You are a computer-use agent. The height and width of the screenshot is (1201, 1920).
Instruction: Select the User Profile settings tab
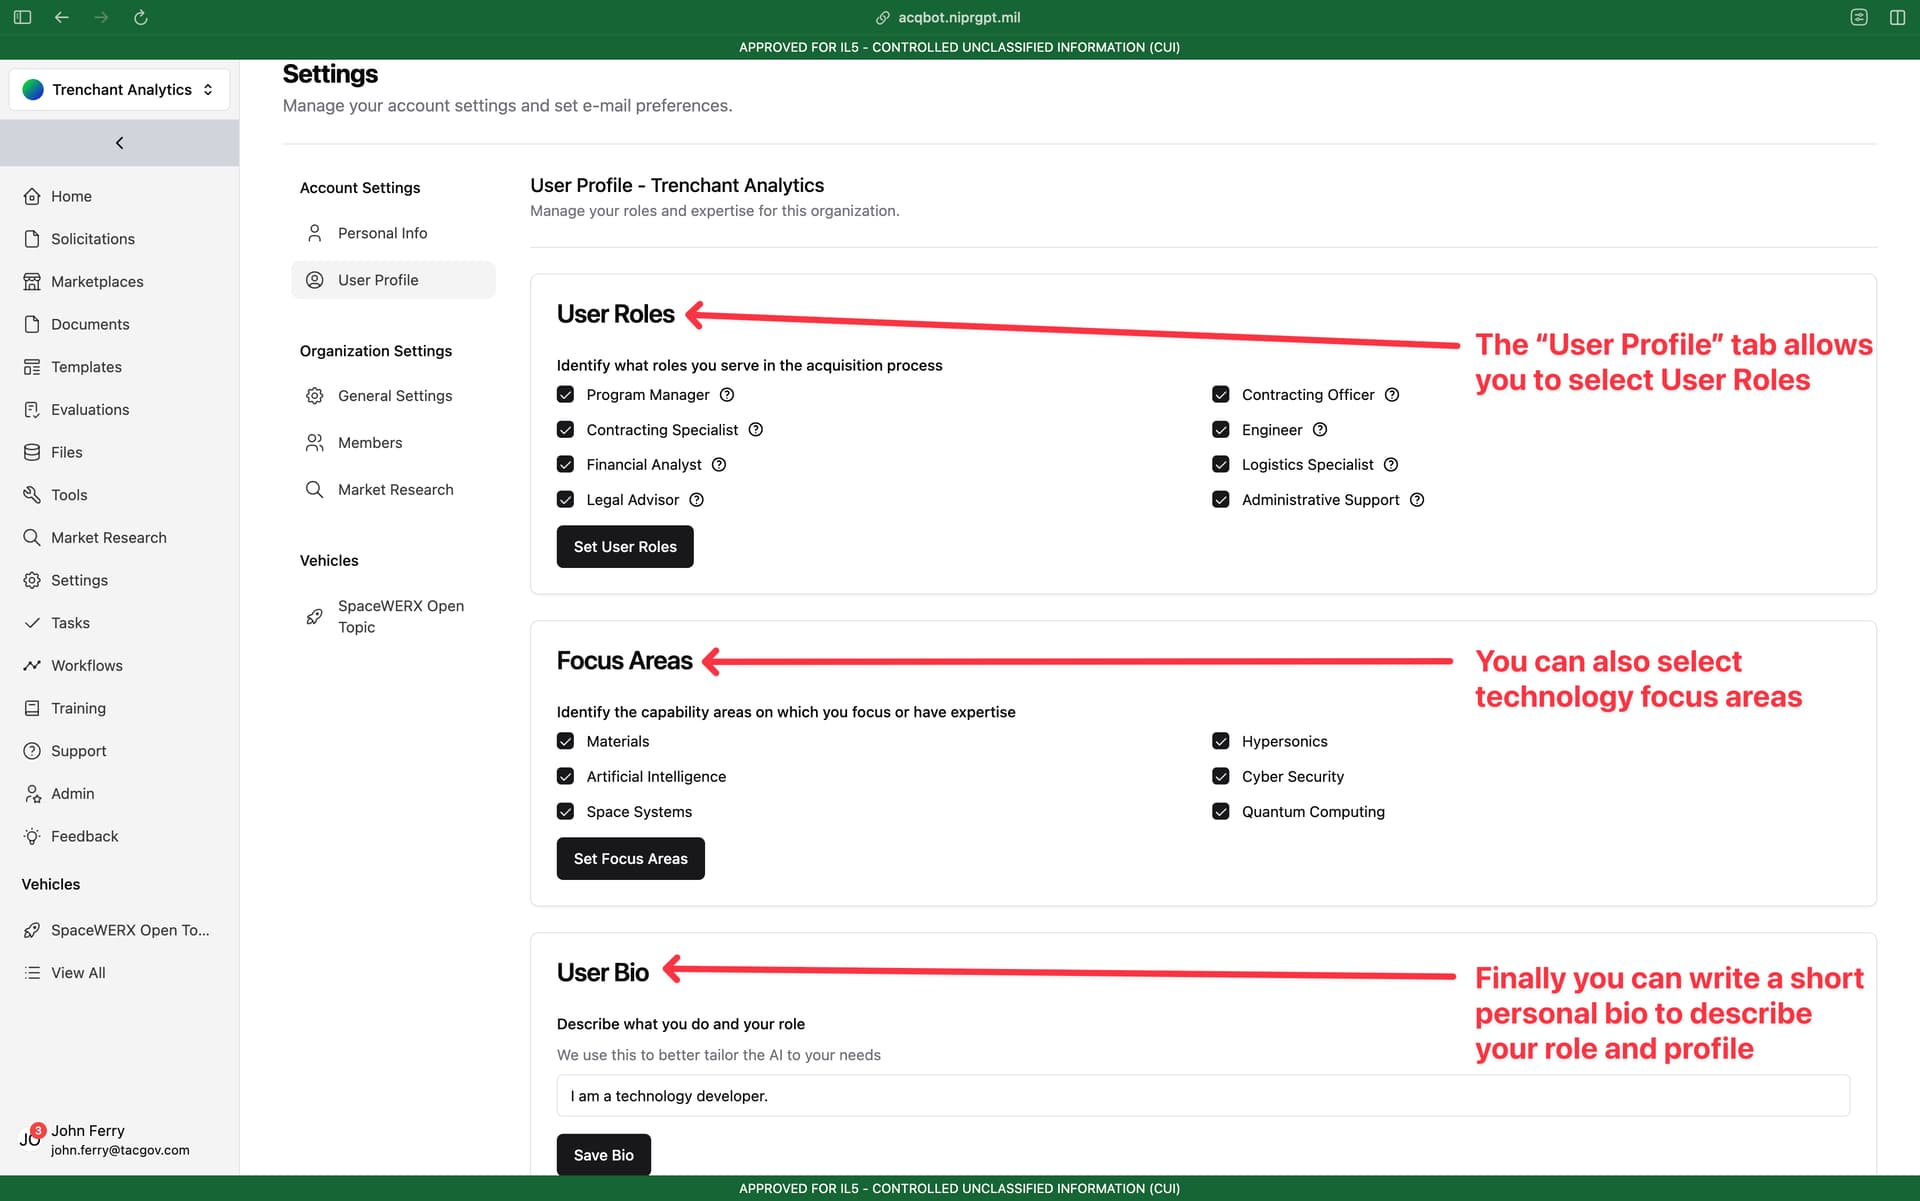[393, 280]
